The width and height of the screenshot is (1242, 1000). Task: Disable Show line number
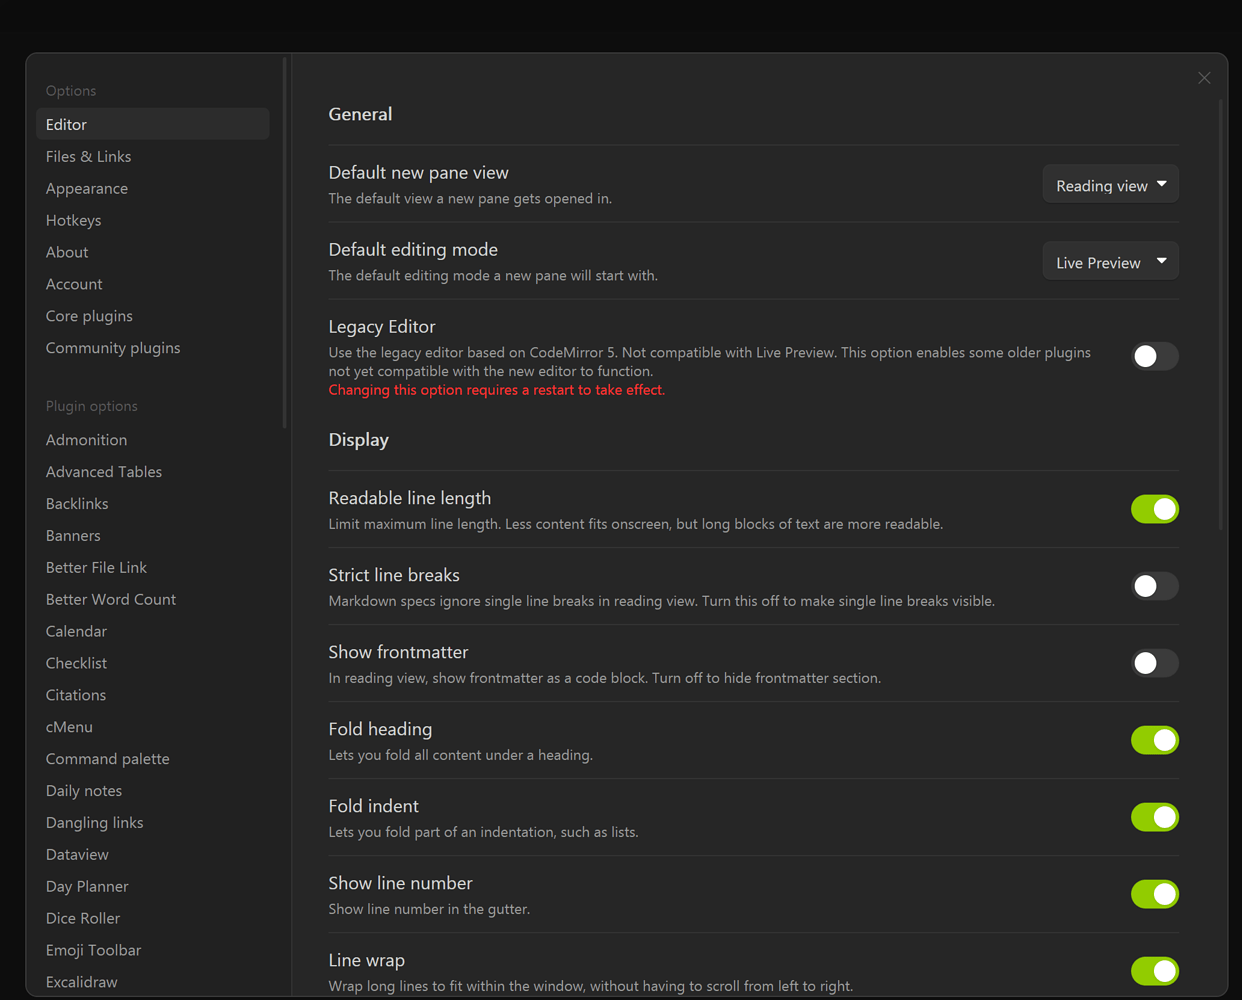(1154, 894)
